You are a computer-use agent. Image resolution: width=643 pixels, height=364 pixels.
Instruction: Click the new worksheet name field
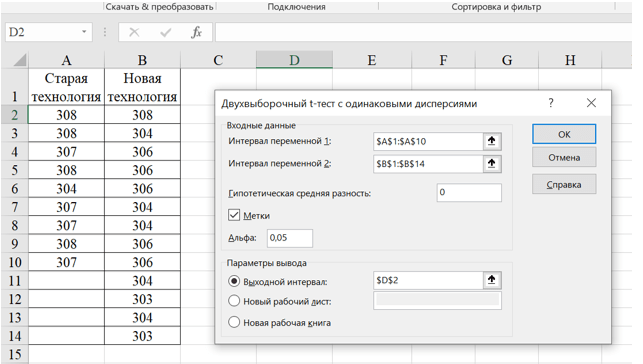click(437, 300)
